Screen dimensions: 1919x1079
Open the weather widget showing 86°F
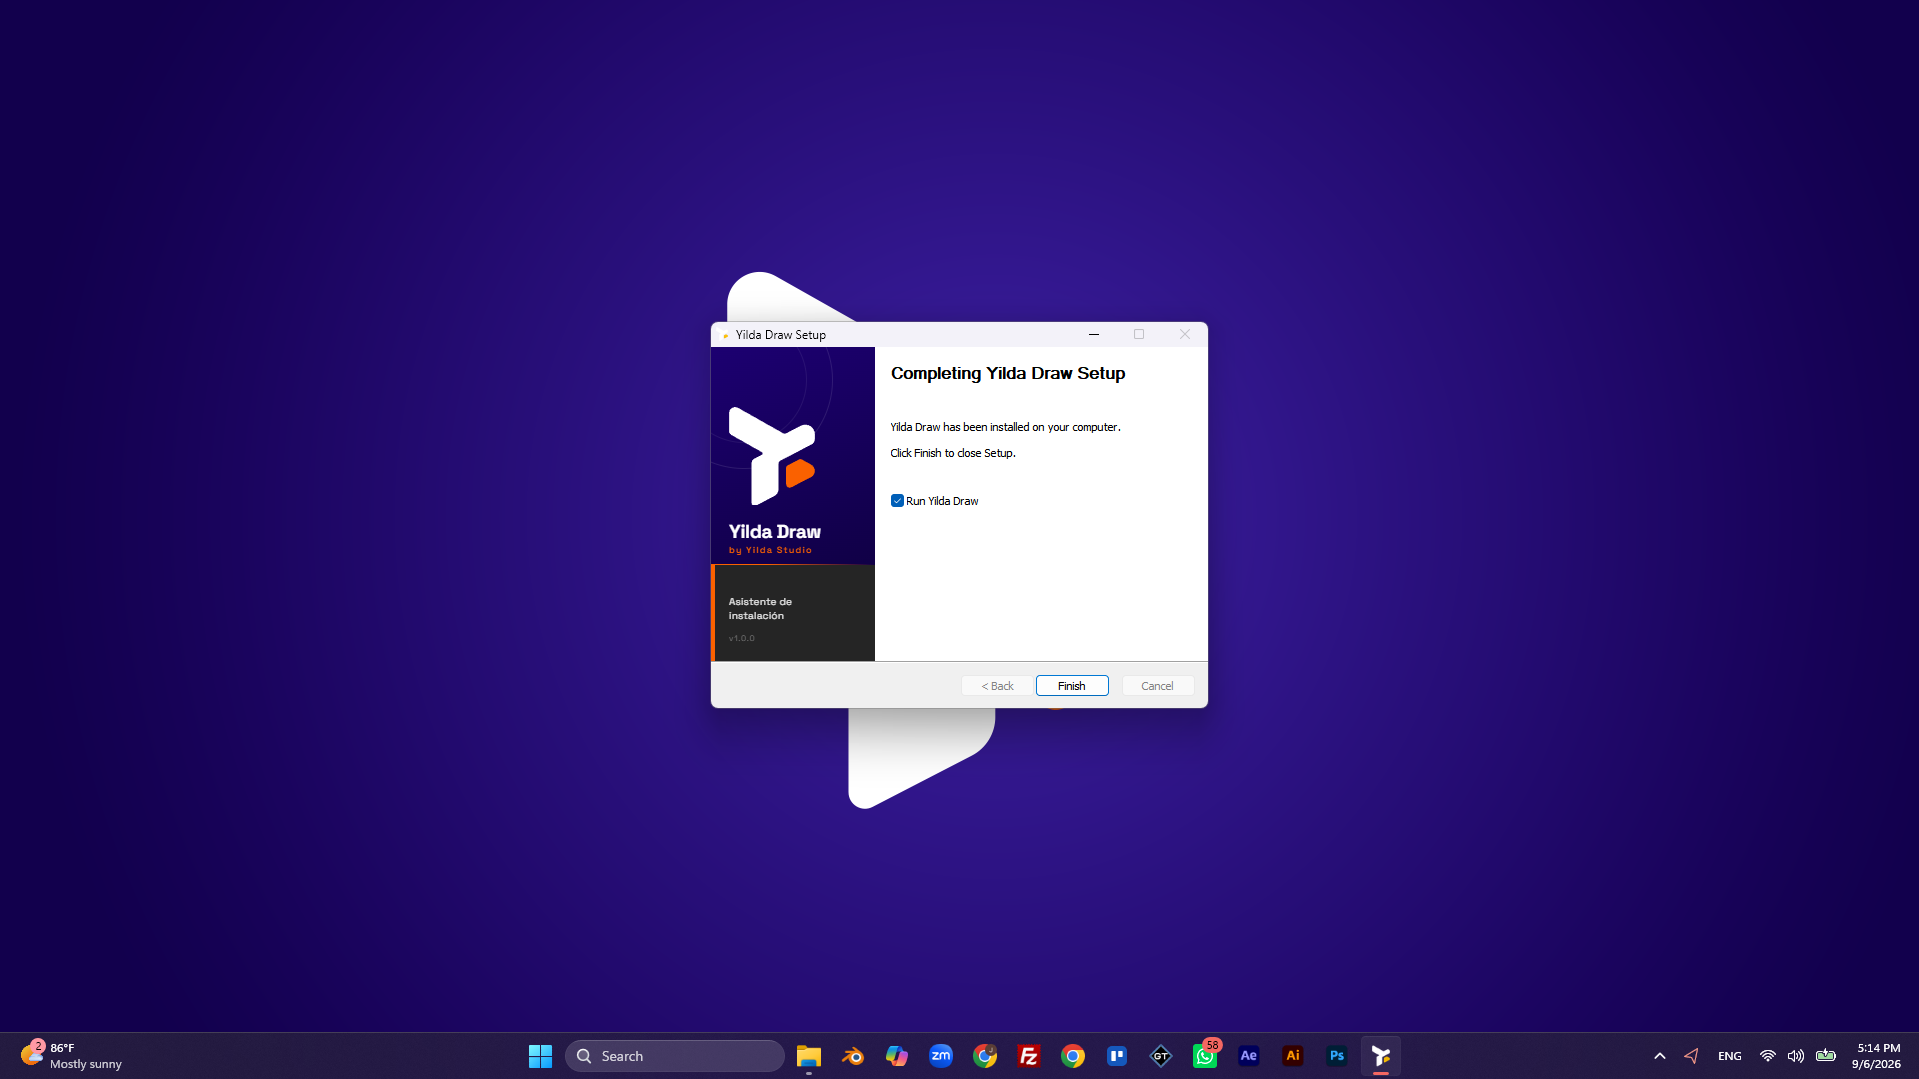click(x=72, y=1056)
